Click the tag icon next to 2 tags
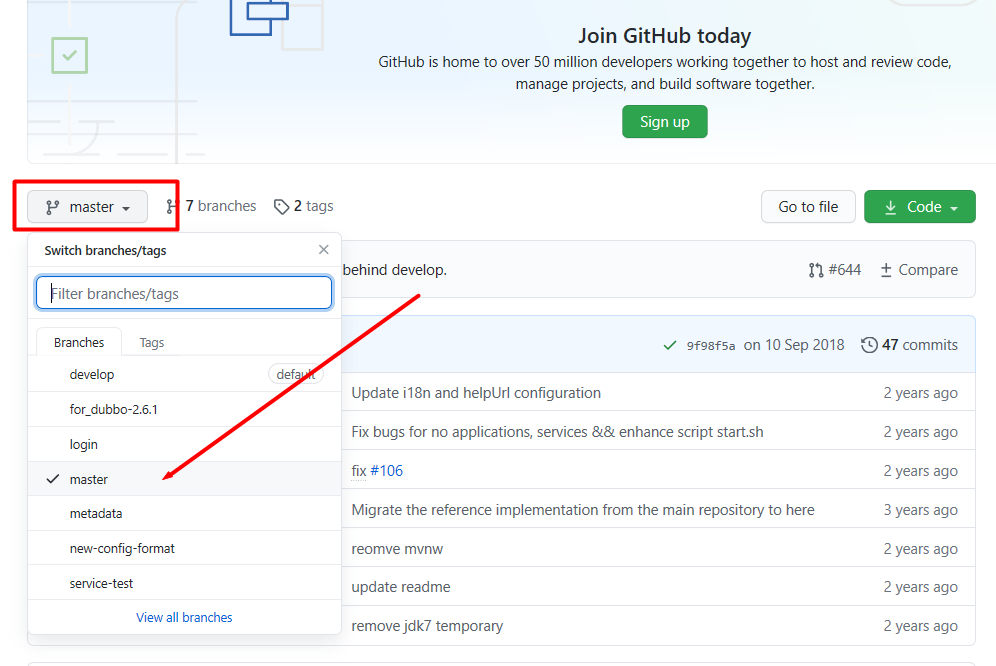Image resolution: width=996 pixels, height=666 pixels. point(281,207)
